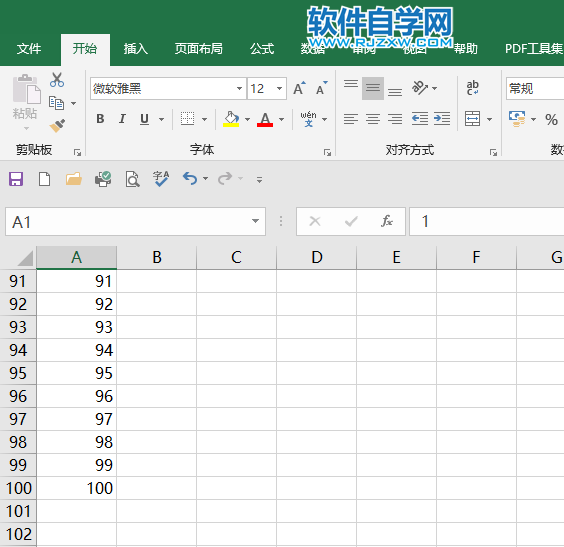564x547 pixels.
Task: Open 字体 group dialog launcher
Action: [327, 152]
